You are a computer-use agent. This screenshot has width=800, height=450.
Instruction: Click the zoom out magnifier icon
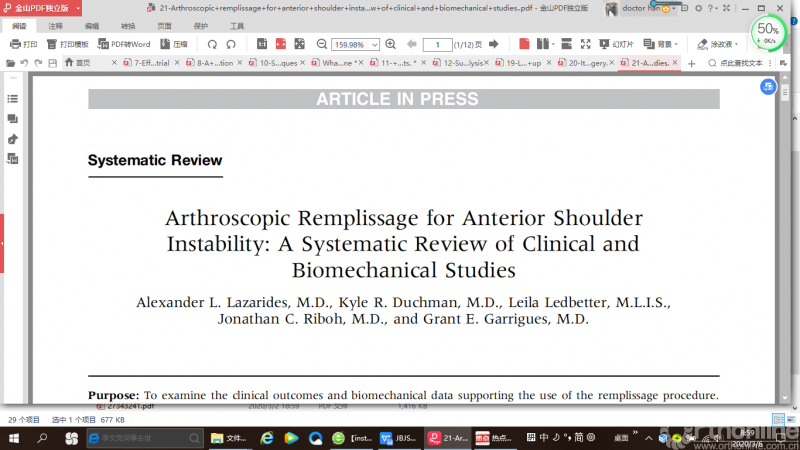coord(322,45)
